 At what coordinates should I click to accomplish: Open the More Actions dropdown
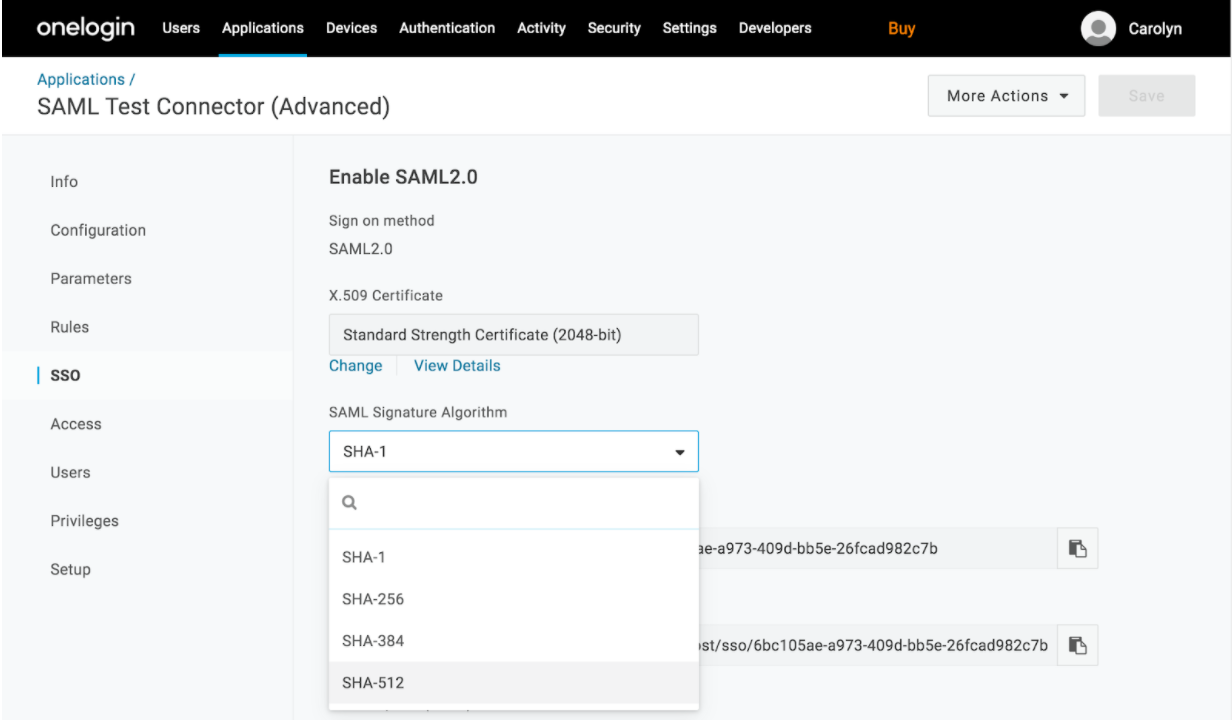[x=1005, y=95]
